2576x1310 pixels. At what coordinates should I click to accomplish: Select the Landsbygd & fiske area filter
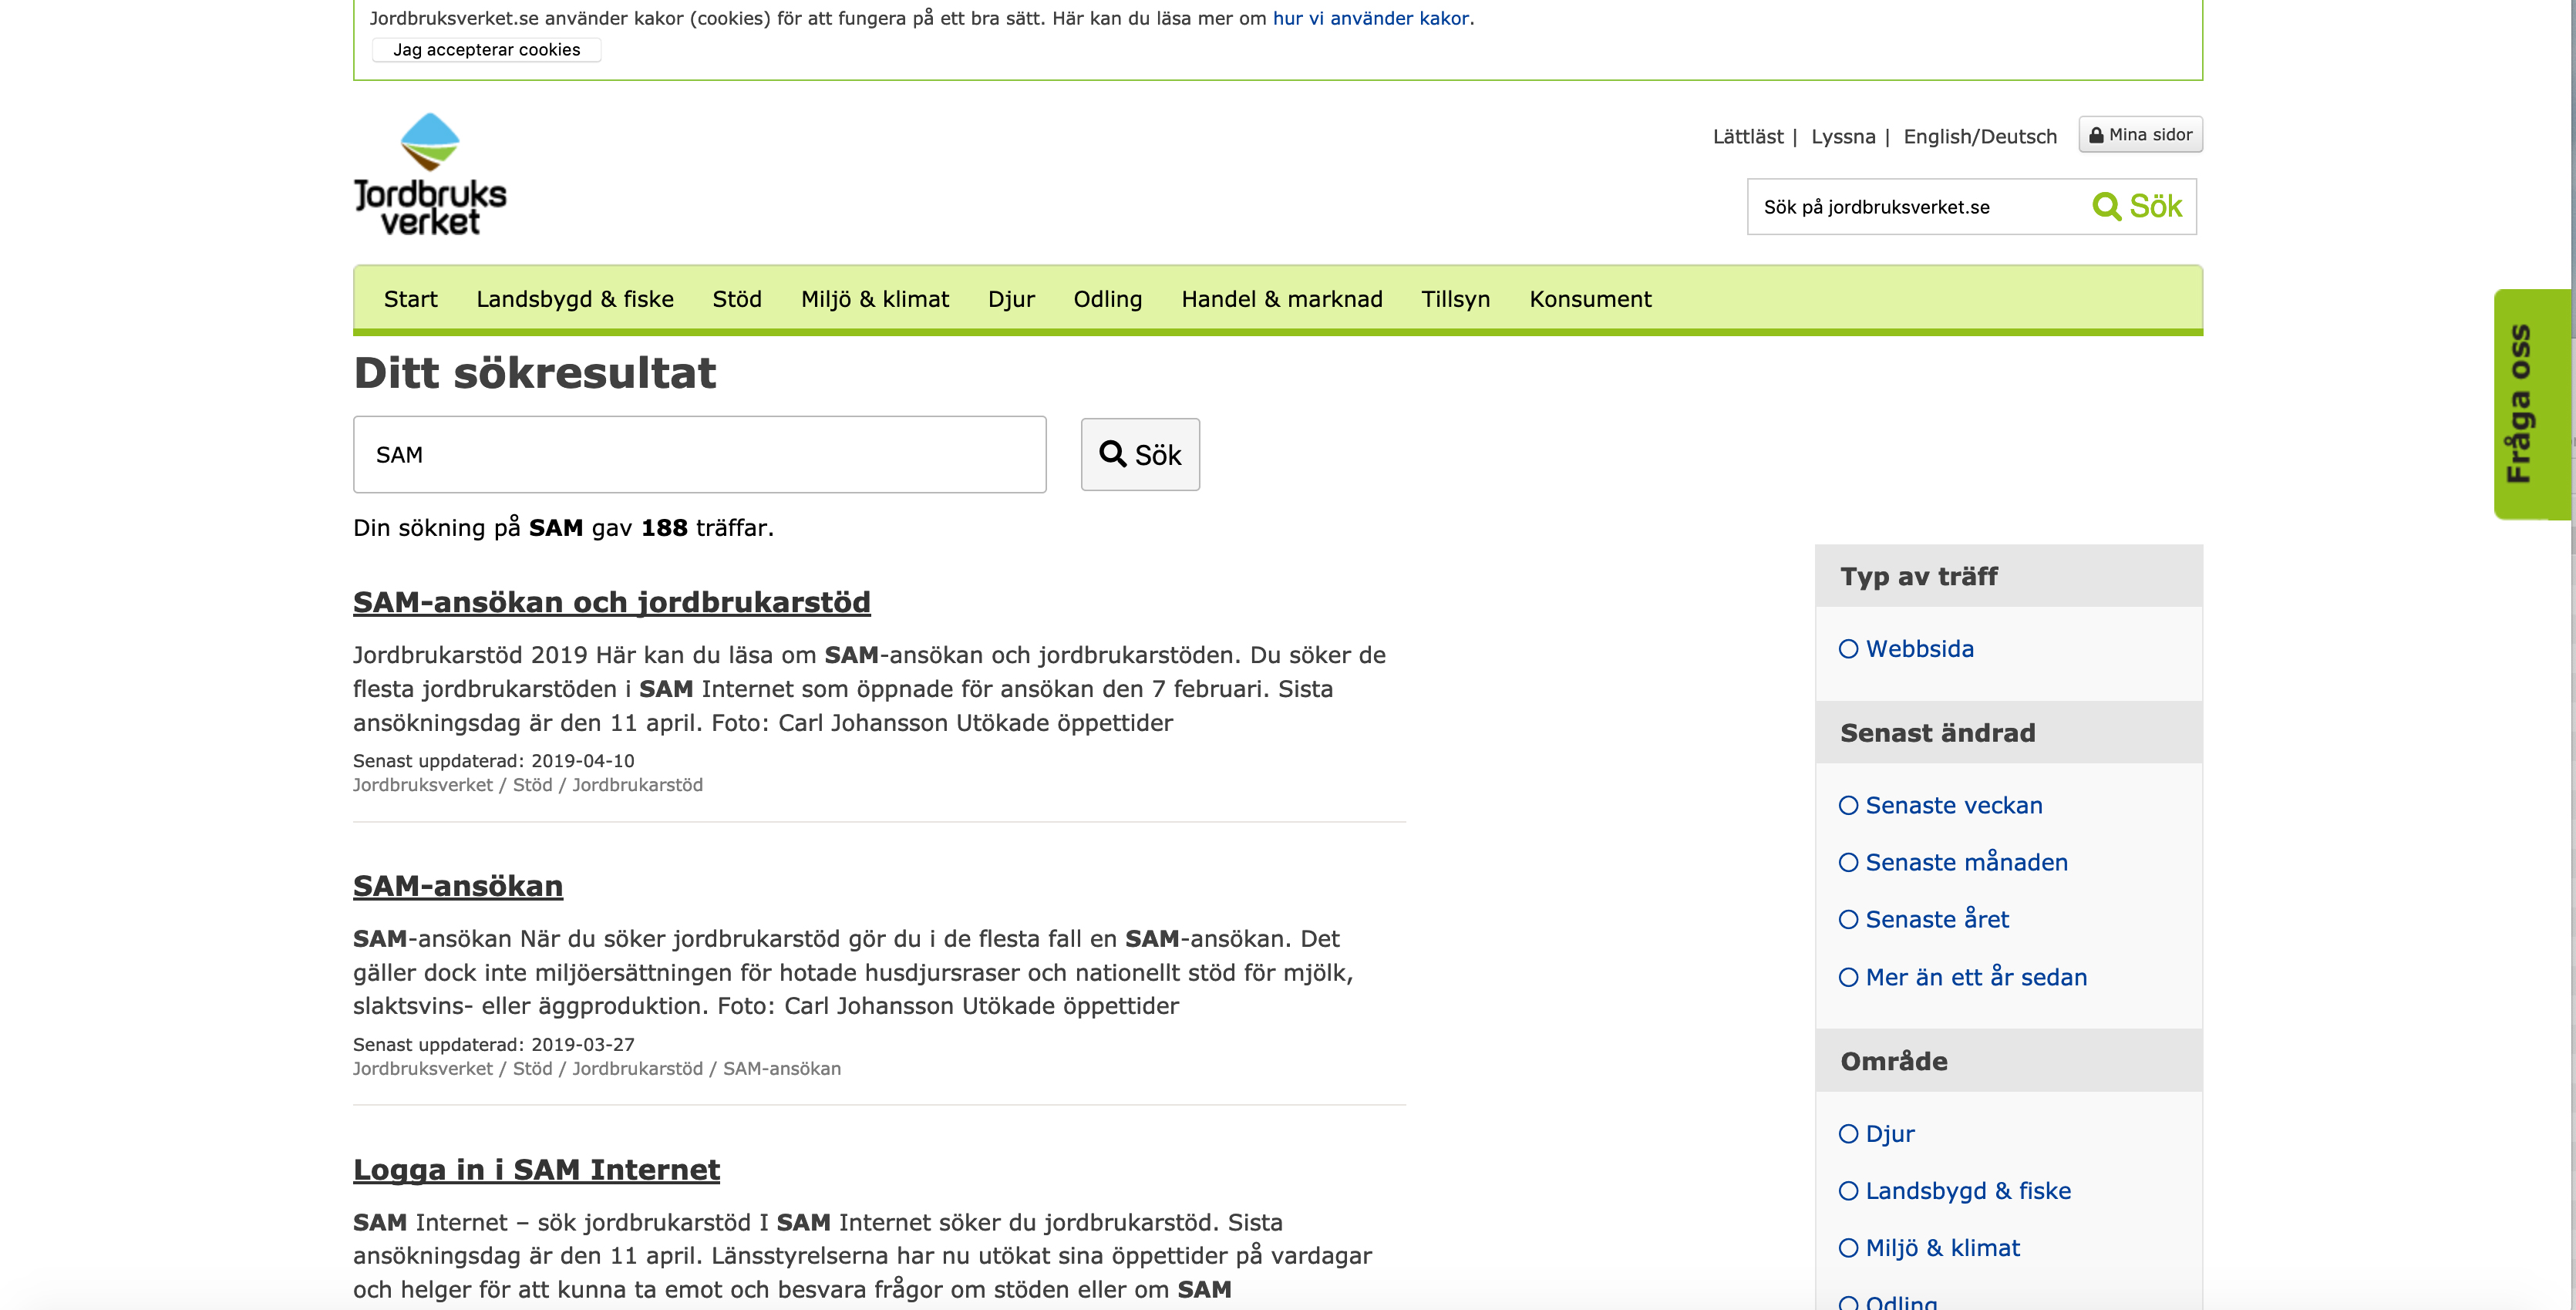1954,1191
